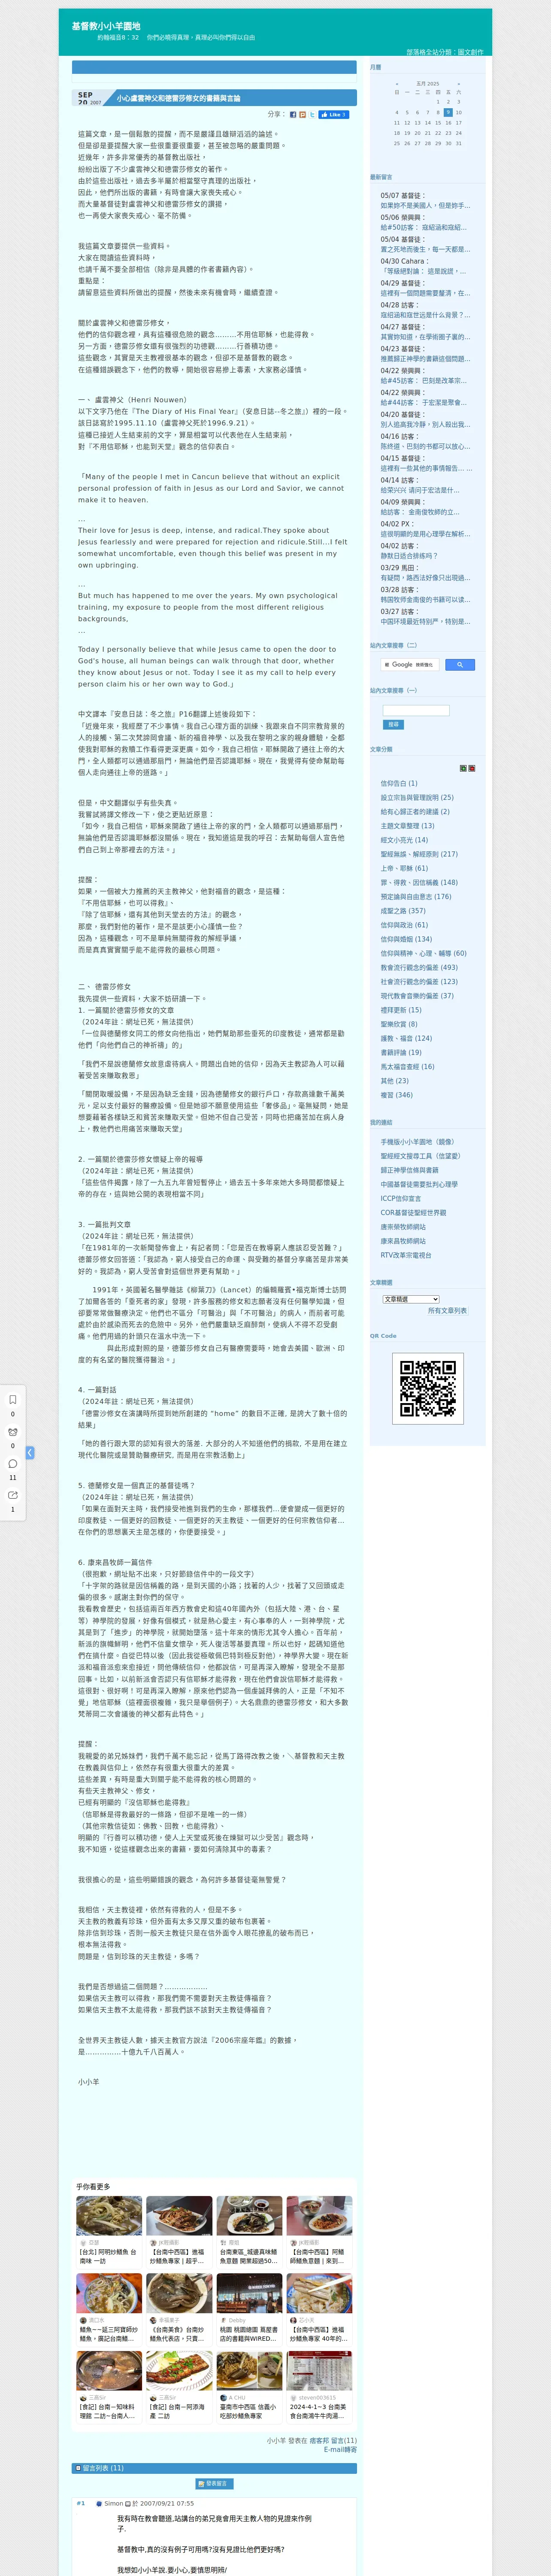Click the blue 搜尋 button below the search field
The image size is (551, 2576).
(x=393, y=725)
